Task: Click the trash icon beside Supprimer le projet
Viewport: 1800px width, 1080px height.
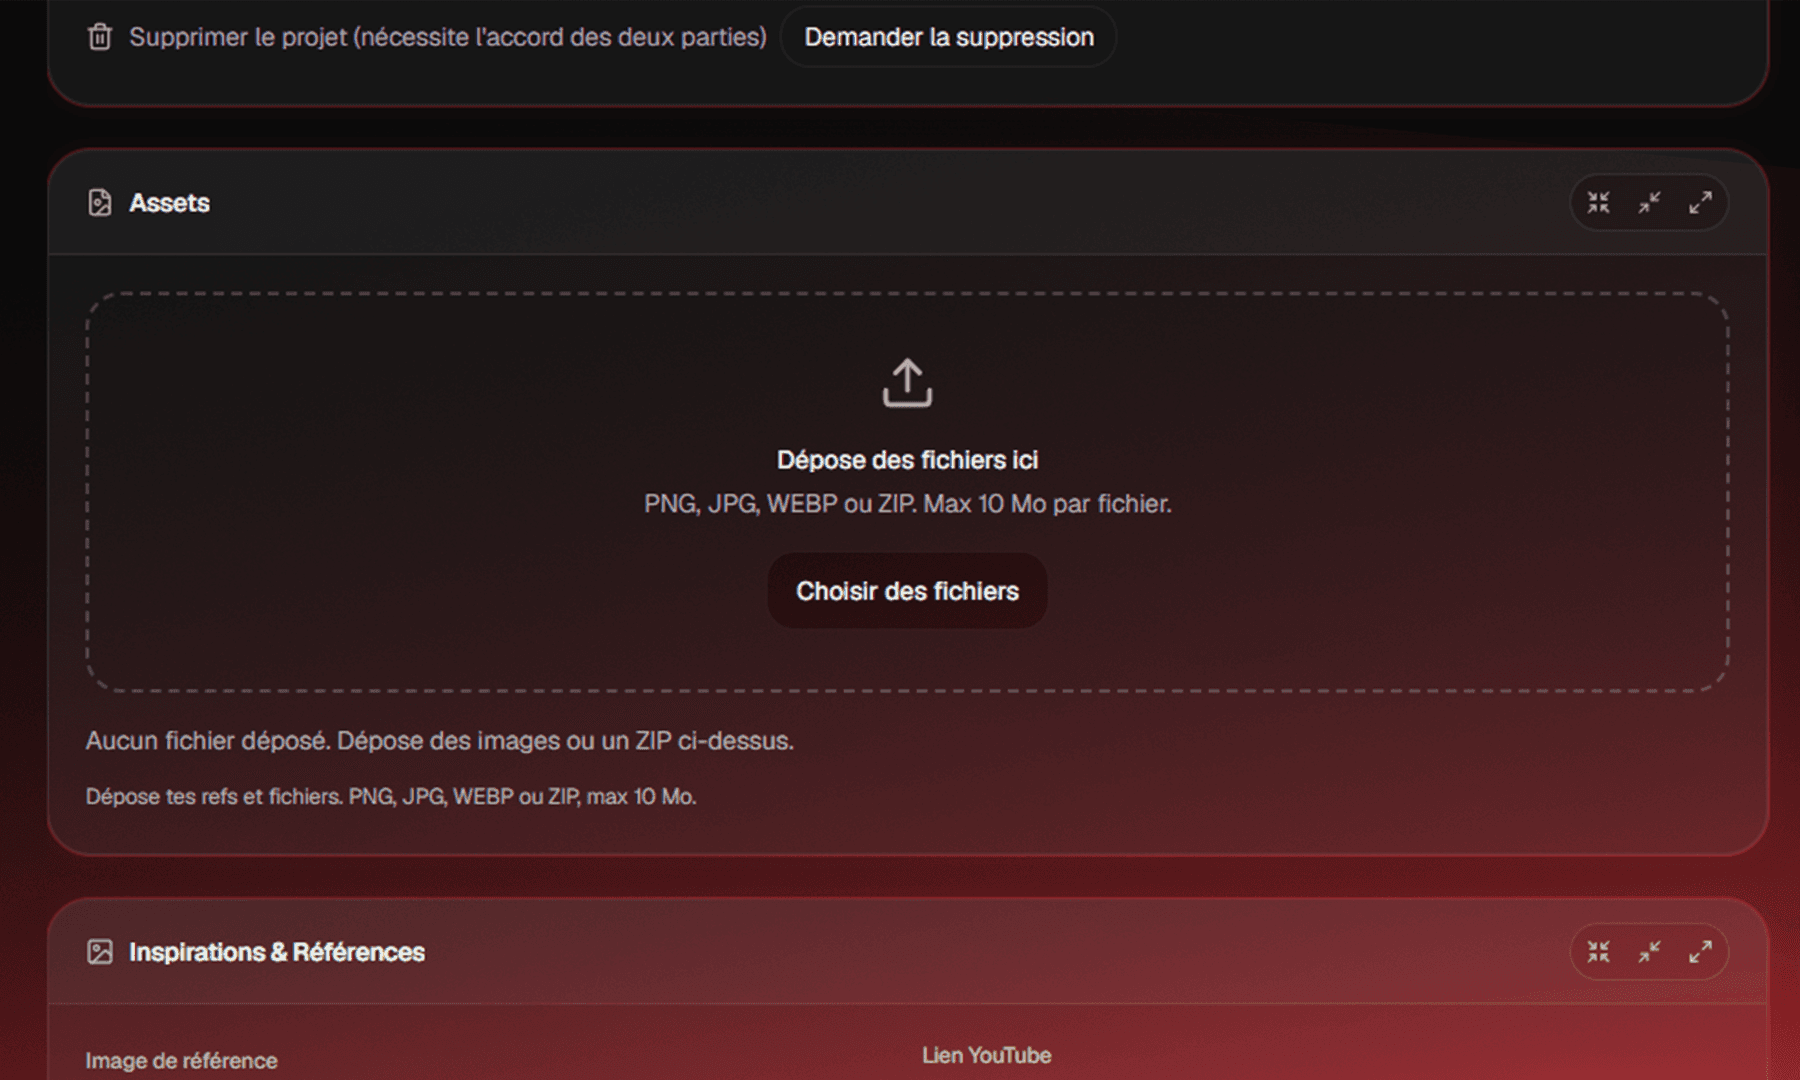Action: click(99, 37)
